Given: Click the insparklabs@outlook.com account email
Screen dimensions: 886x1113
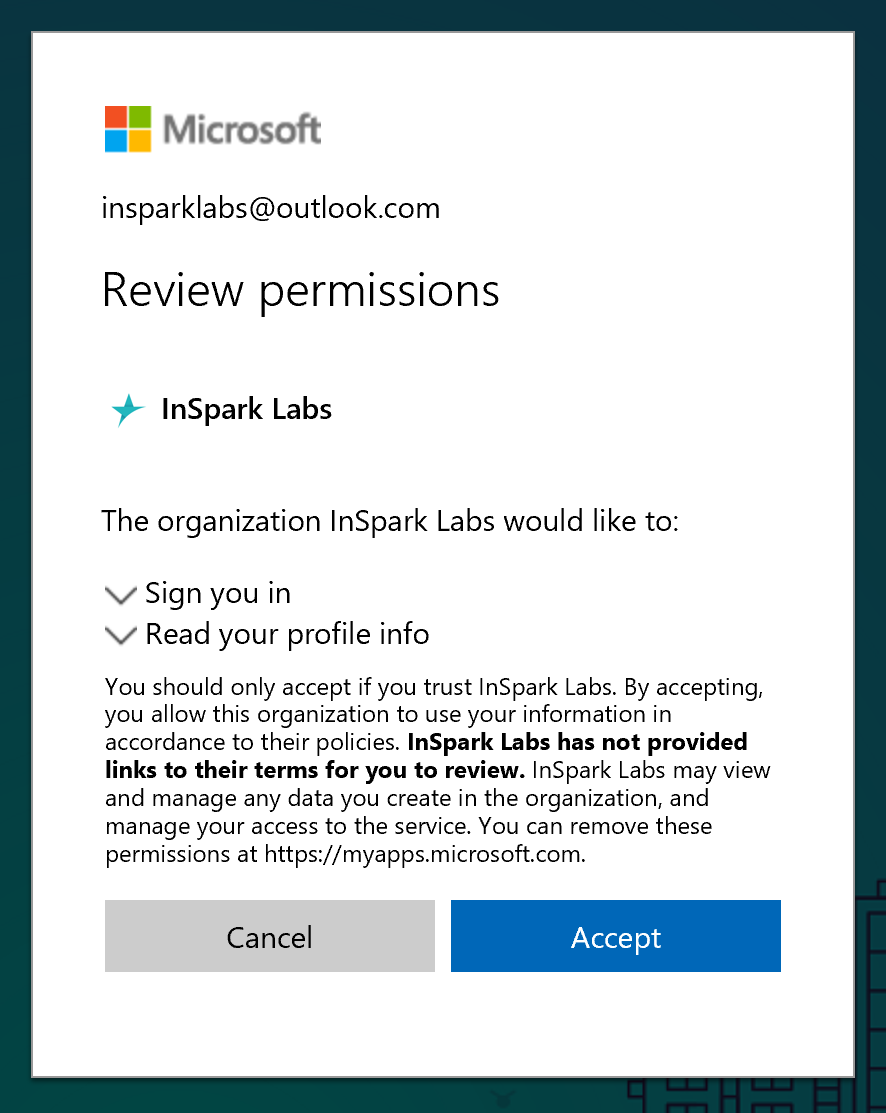Looking at the screenshot, I should pyautogui.click(x=271, y=208).
